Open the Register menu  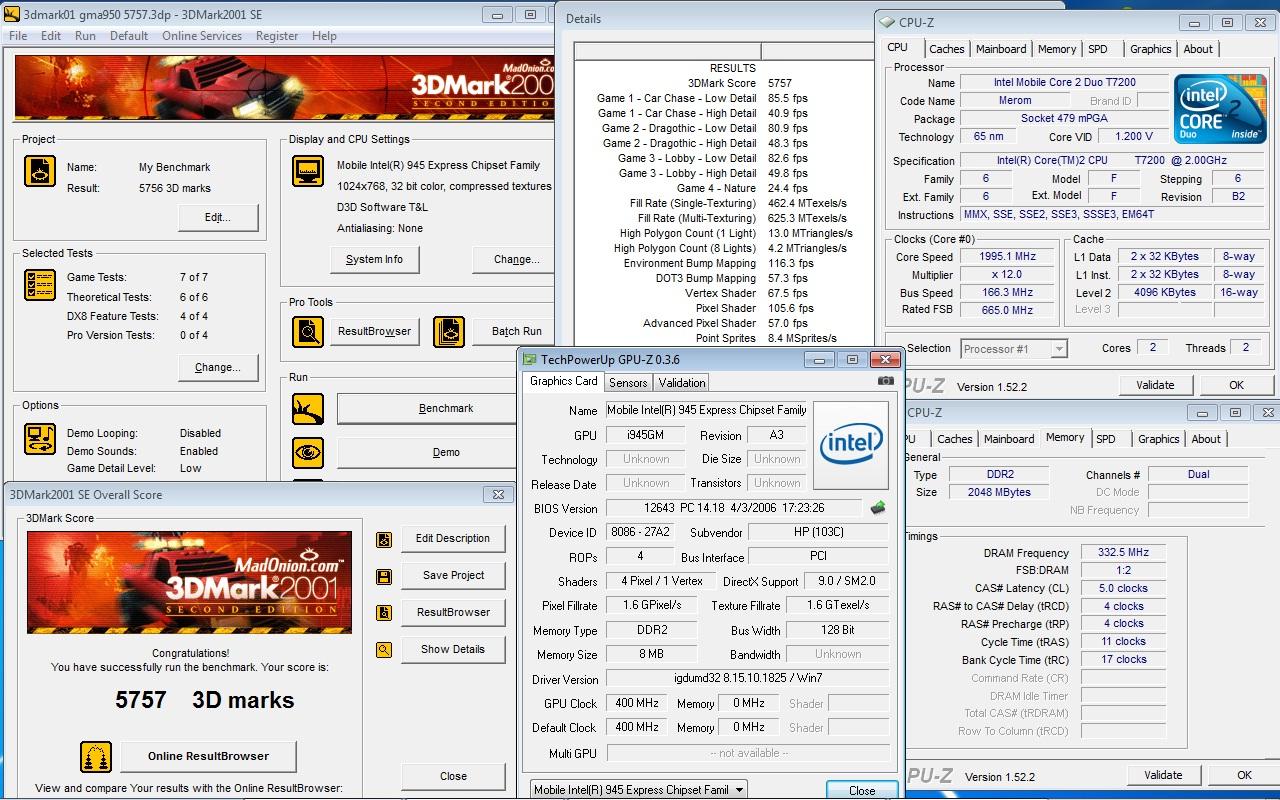pyautogui.click(x=277, y=36)
